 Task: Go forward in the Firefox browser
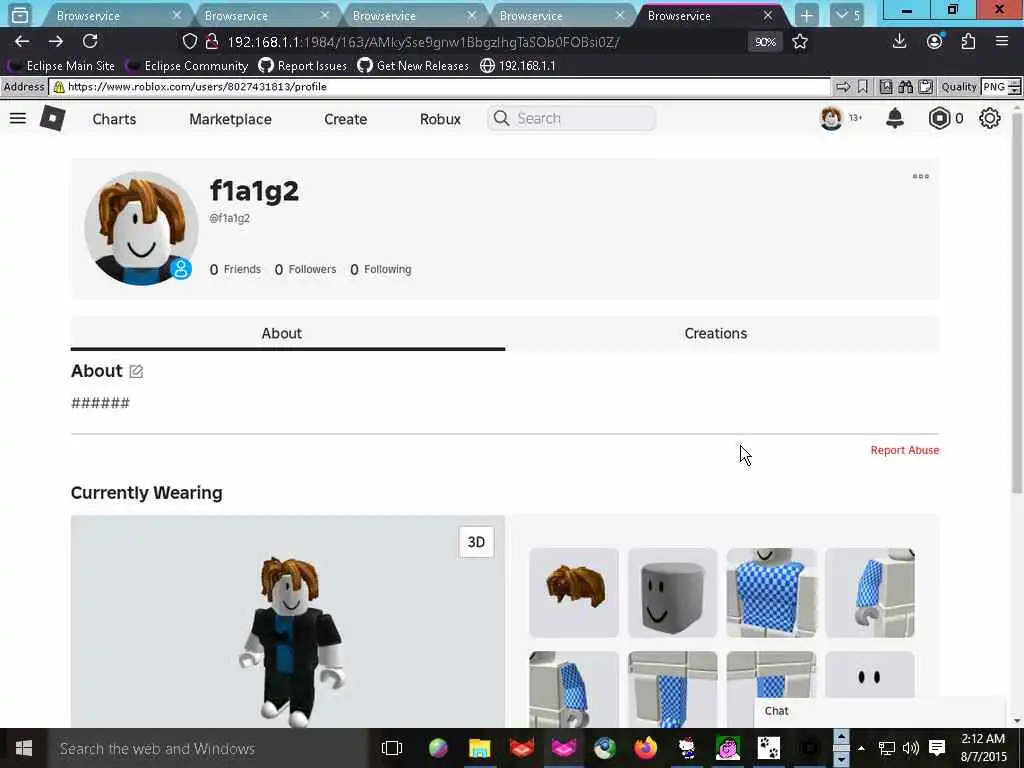pyautogui.click(x=56, y=42)
